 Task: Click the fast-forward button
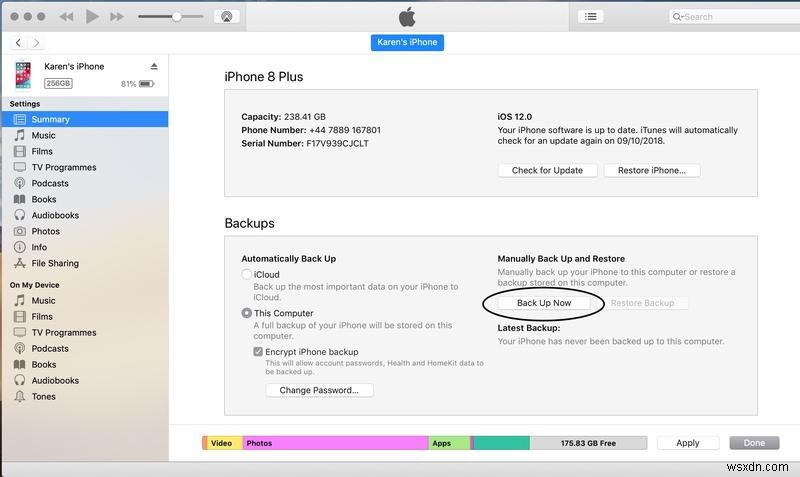point(117,17)
